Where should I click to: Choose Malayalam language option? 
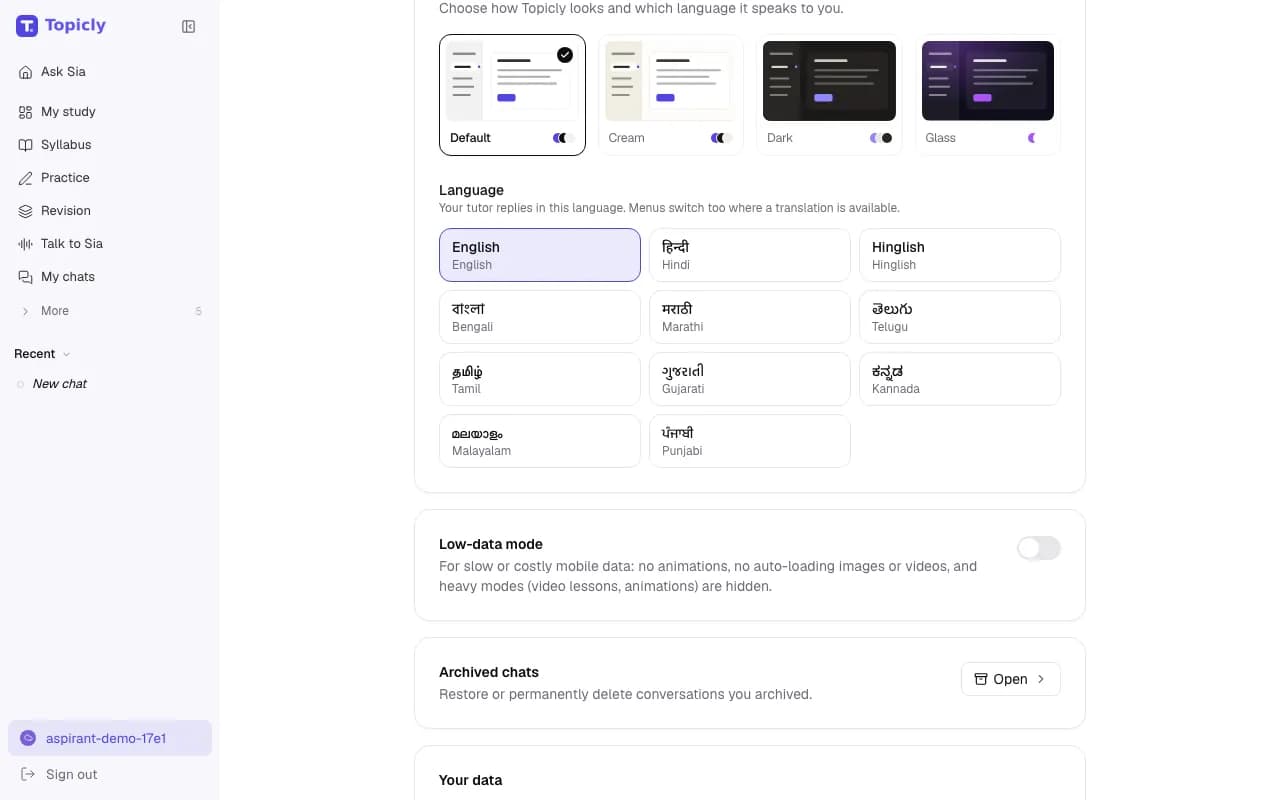point(540,441)
